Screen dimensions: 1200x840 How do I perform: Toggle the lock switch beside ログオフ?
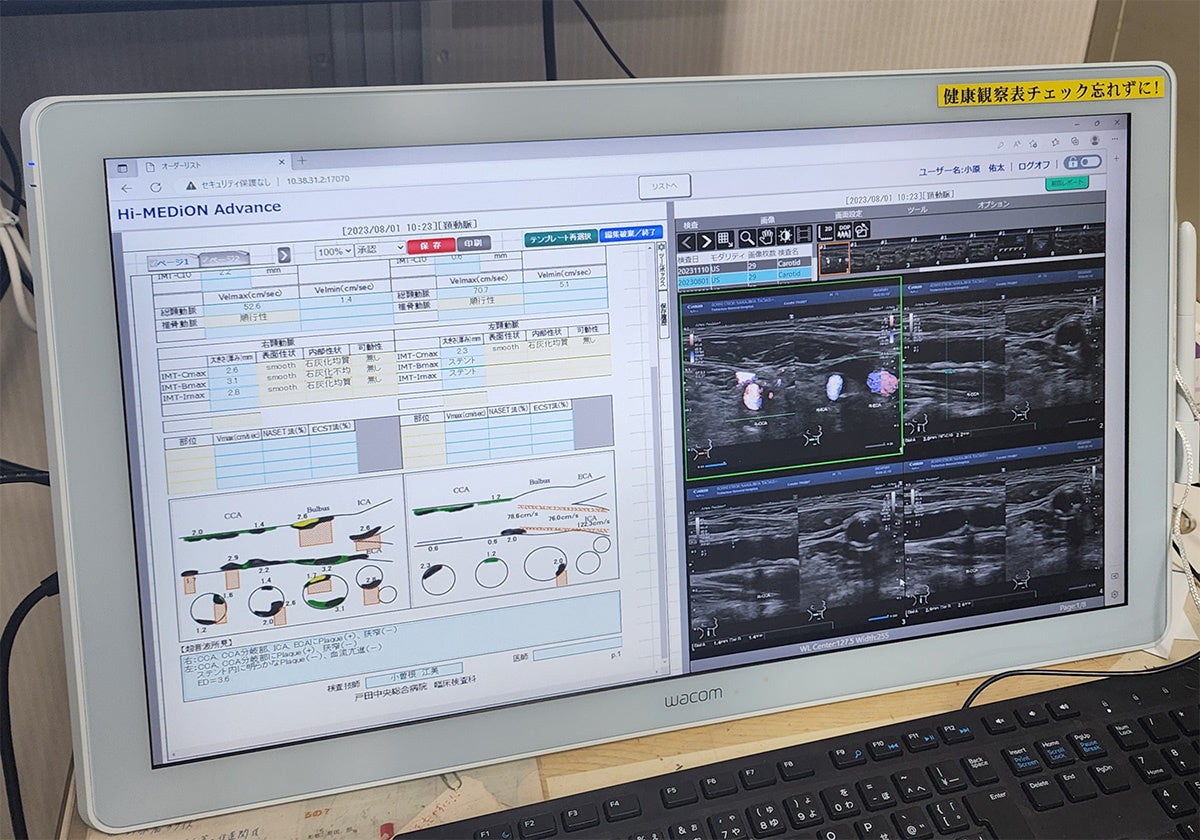point(1083,162)
